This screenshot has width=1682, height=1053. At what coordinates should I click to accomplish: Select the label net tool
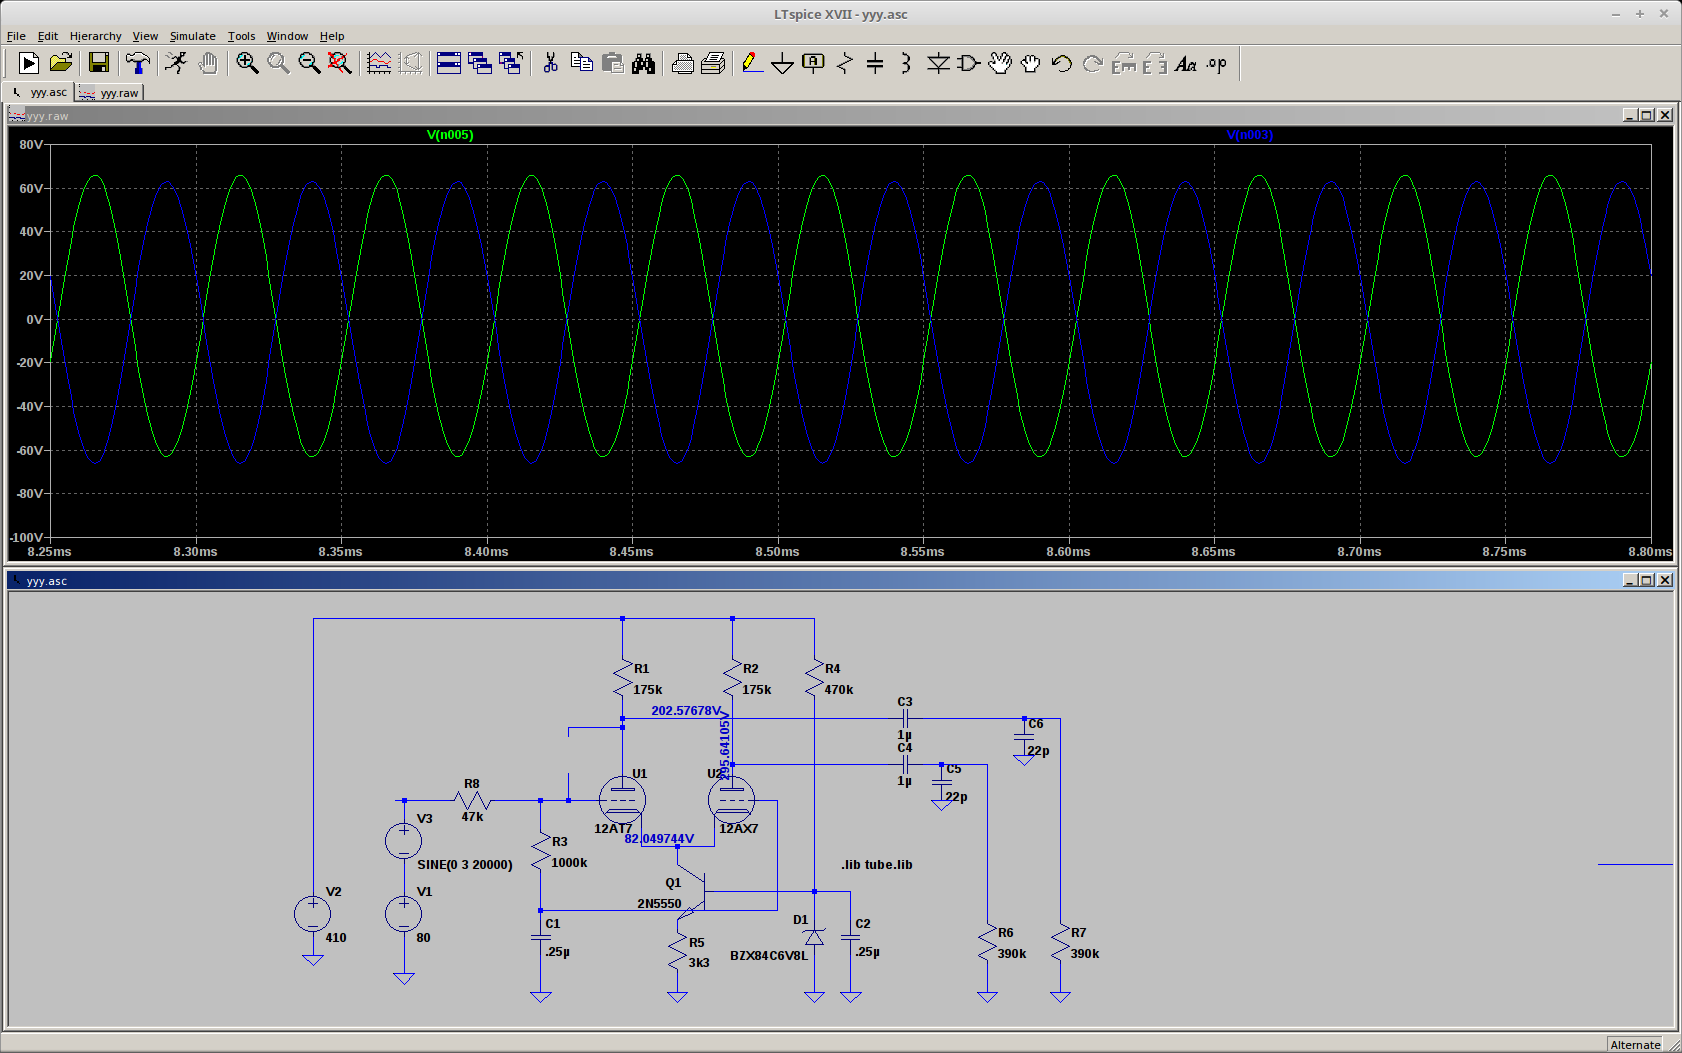[x=813, y=63]
